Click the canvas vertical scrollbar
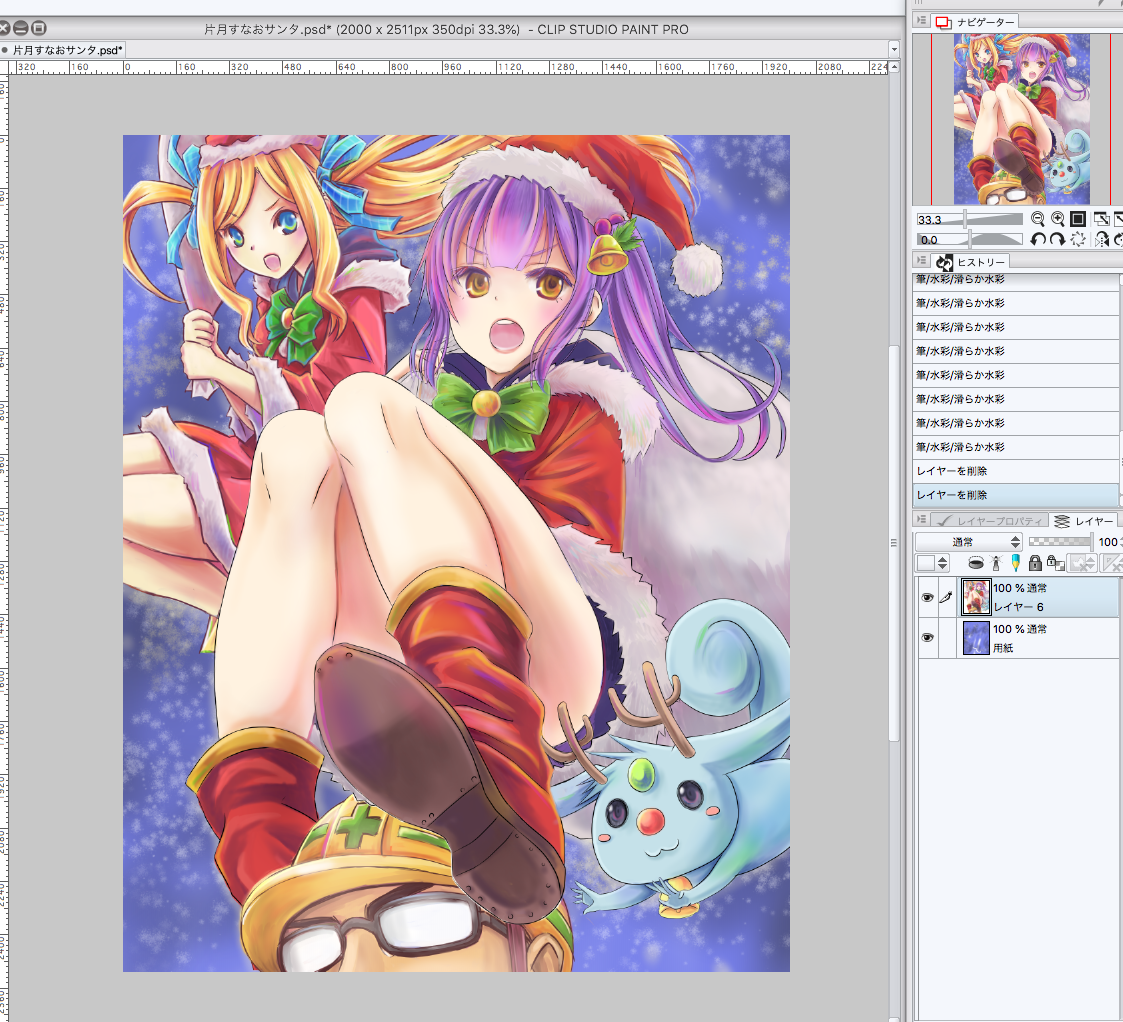The width and height of the screenshot is (1123, 1022). pyautogui.click(x=893, y=542)
